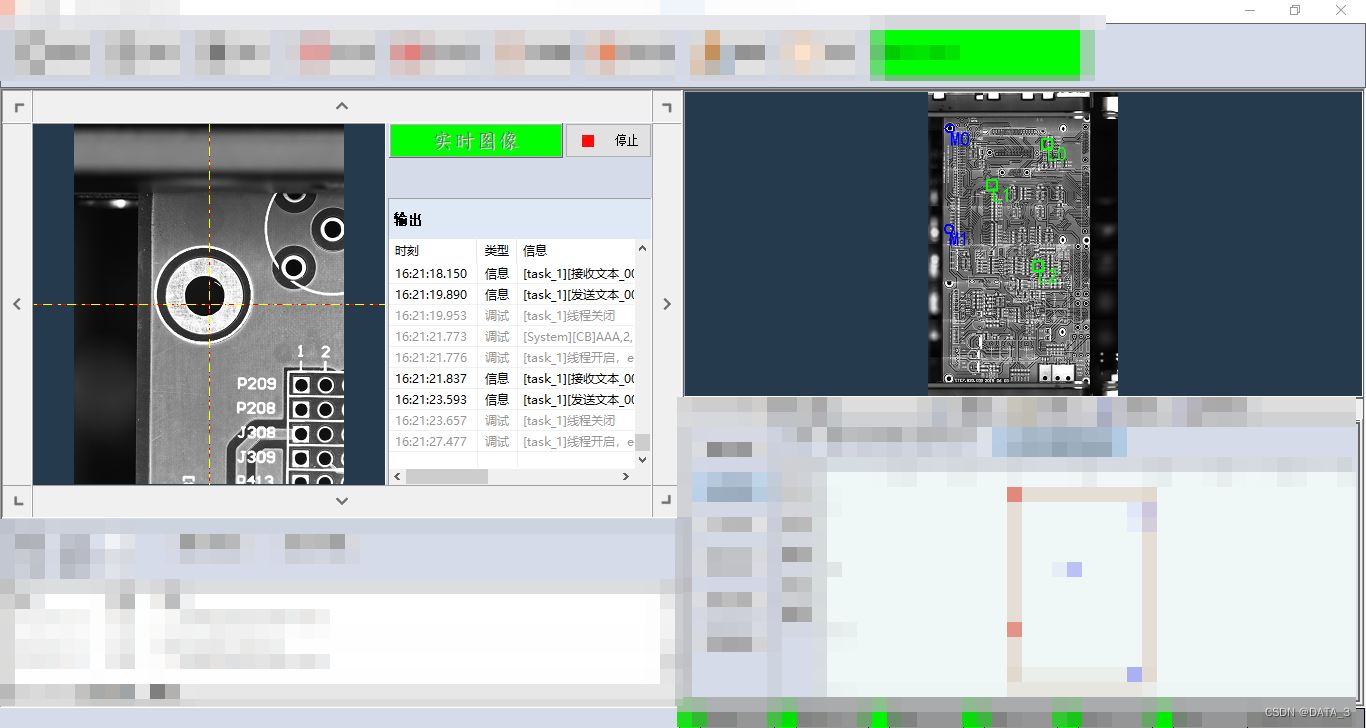Click the green 实时图像 live image button

click(476, 140)
